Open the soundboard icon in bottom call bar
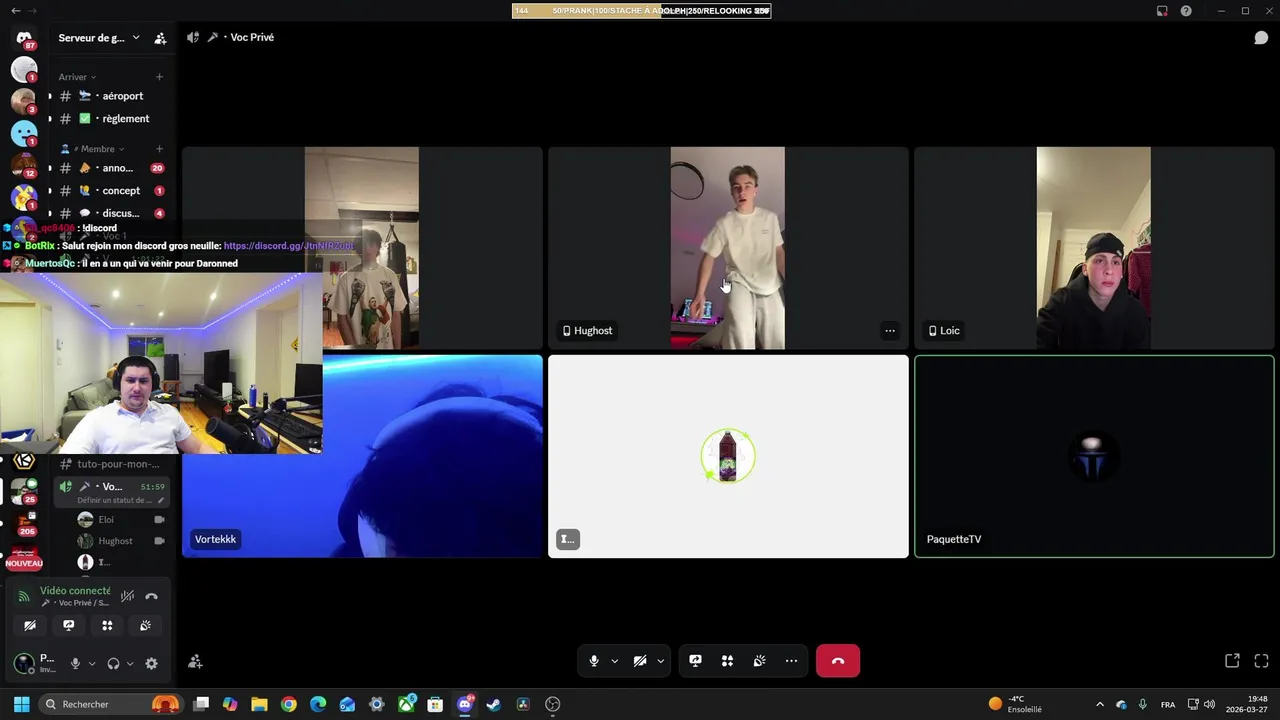This screenshot has width=1280, height=720. [759, 661]
